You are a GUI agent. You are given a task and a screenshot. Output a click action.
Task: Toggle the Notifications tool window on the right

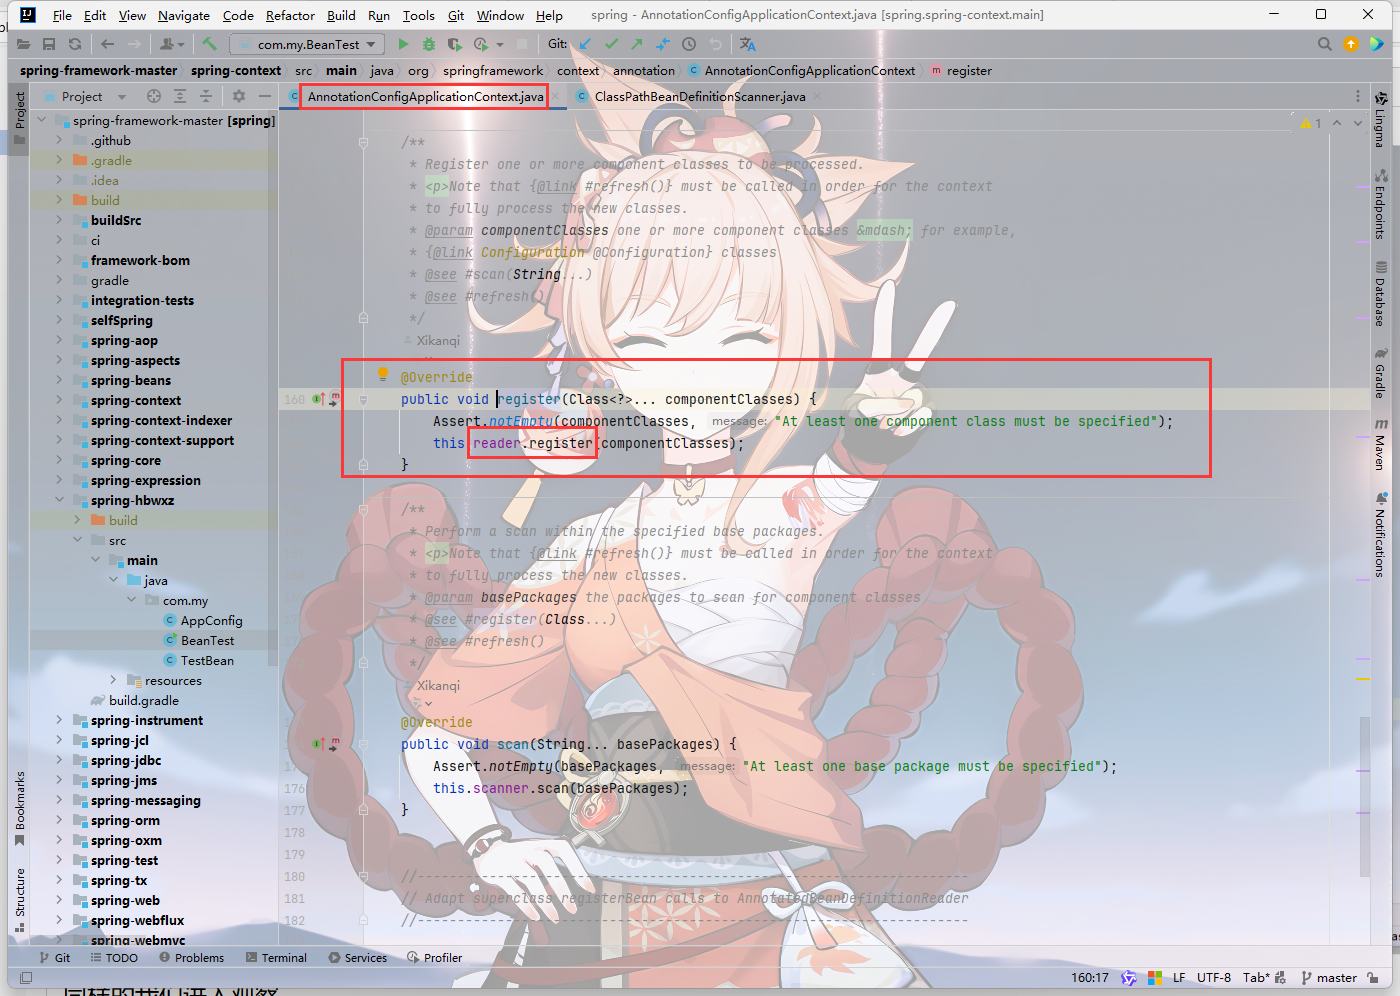click(1380, 535)
